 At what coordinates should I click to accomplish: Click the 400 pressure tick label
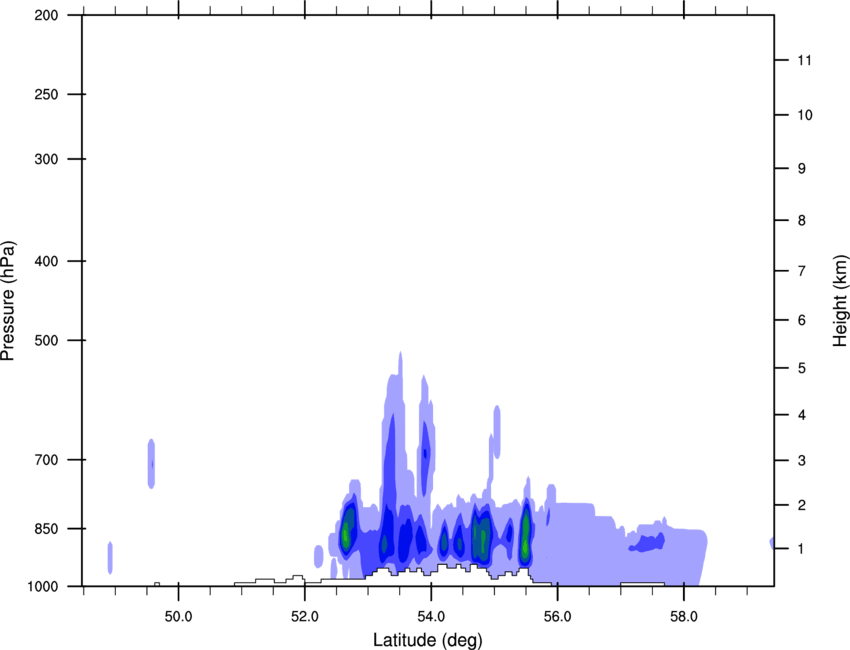(x=46, y=261)
